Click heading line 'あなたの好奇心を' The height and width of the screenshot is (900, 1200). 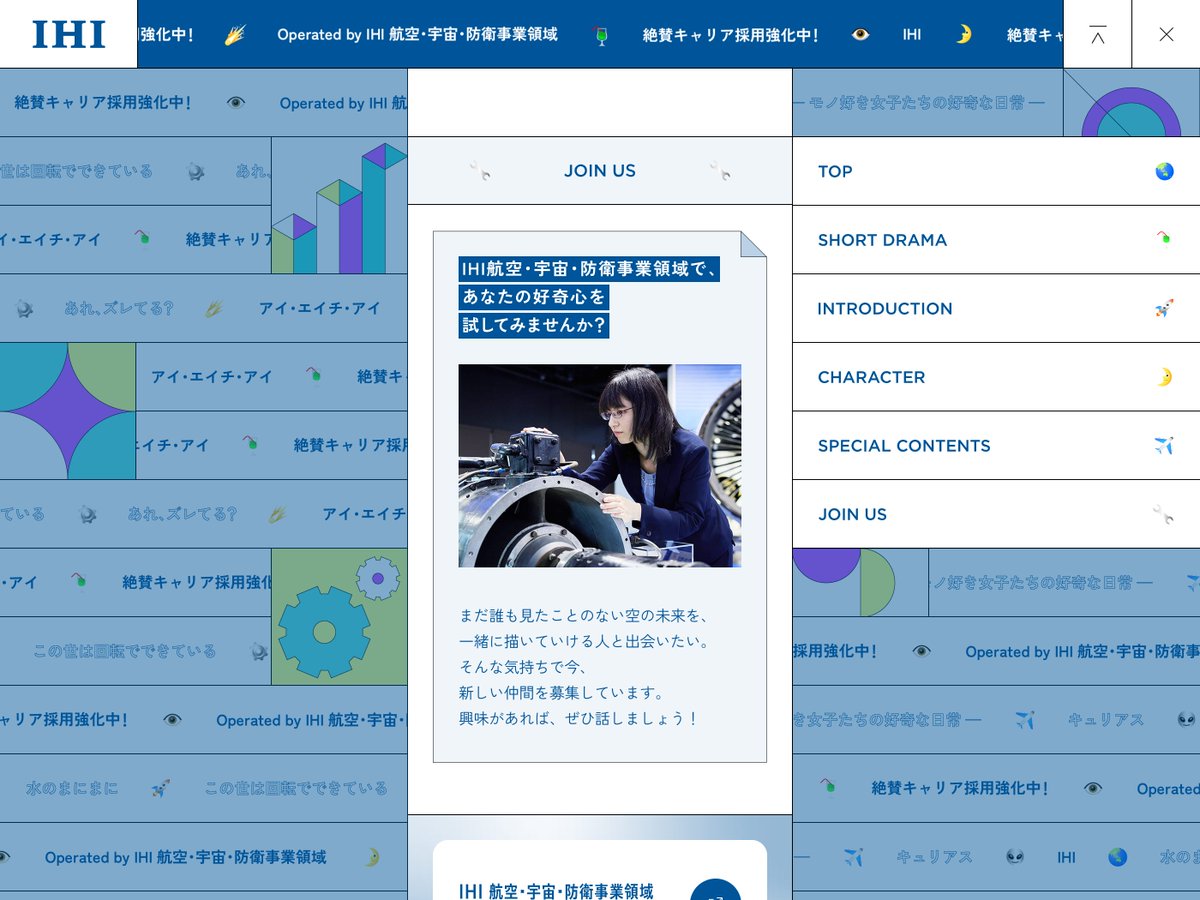coord(534,297)
